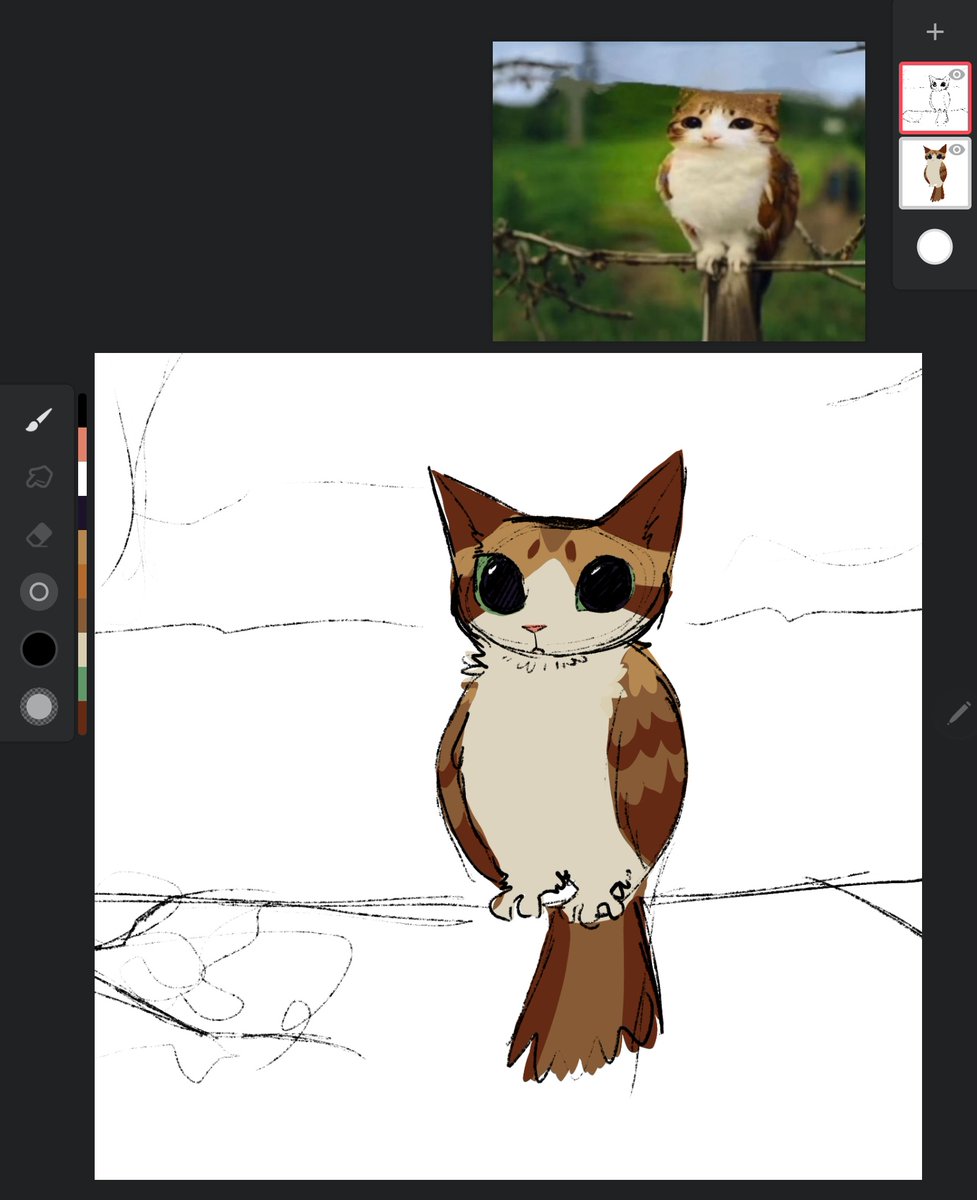This screenshot has width=977, height=1200.
Task: Open the black current color picker
Action: pyautogui.click(x=39, y=649)
